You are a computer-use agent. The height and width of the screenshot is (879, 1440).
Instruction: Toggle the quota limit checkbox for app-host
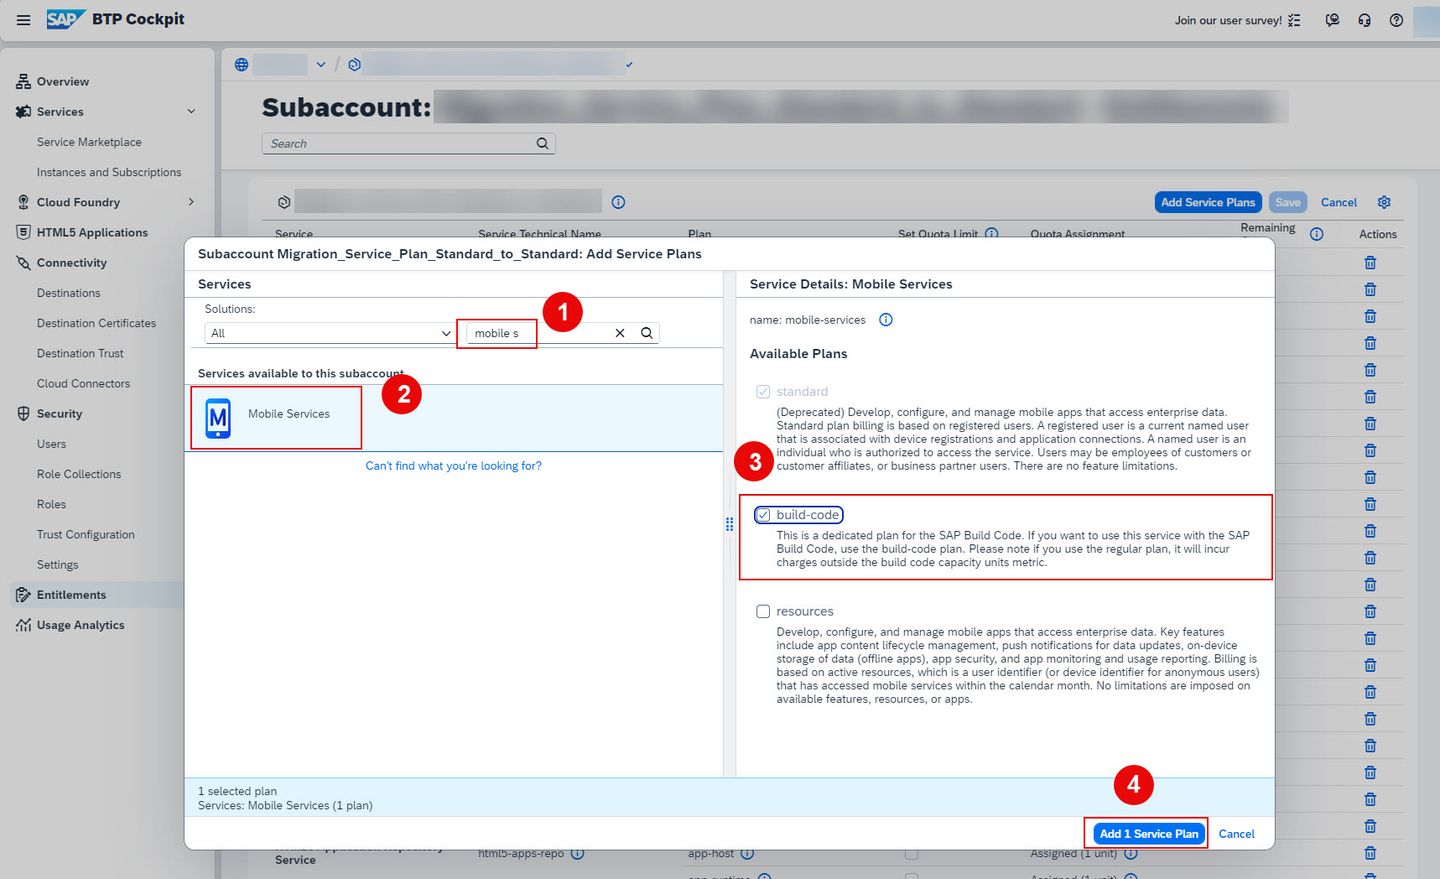pos(911,854)
